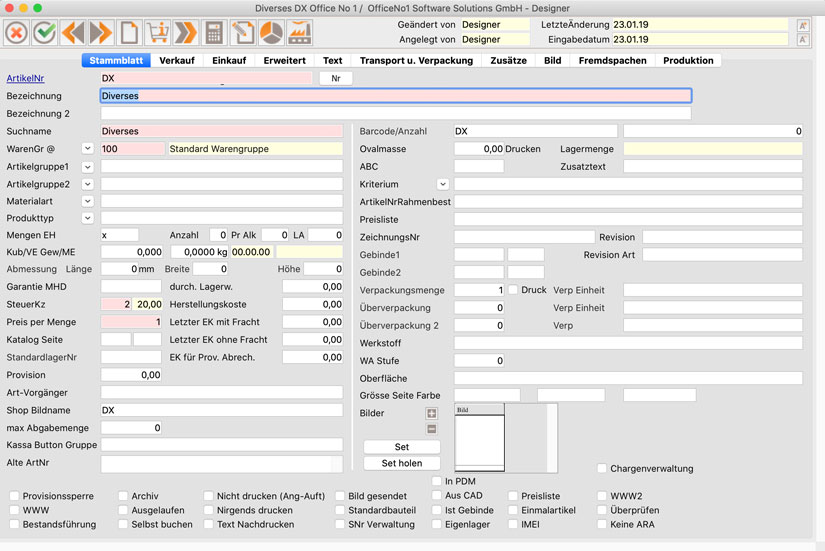This screenshot has height=551, width=825.
Task: Switch to the Verkauf tab
Action: click(x=177, y=61)
